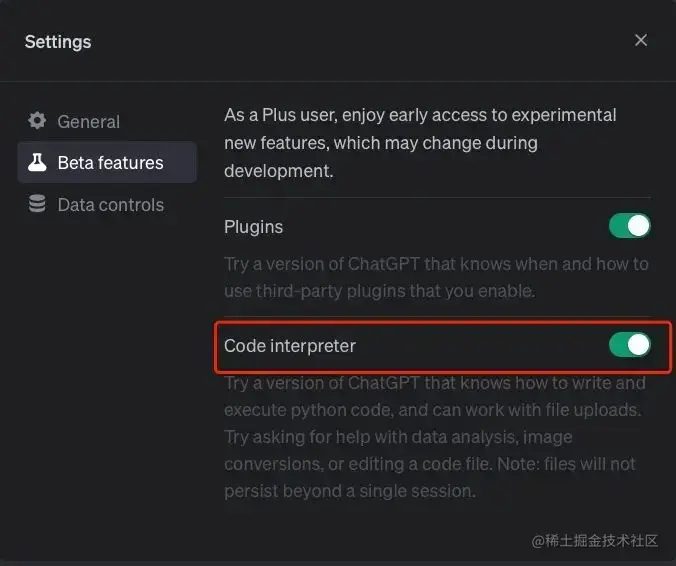This screenshot has width=676, height=566.
Task: Click the Data controls database icon
Action: (x=37, y=204)
